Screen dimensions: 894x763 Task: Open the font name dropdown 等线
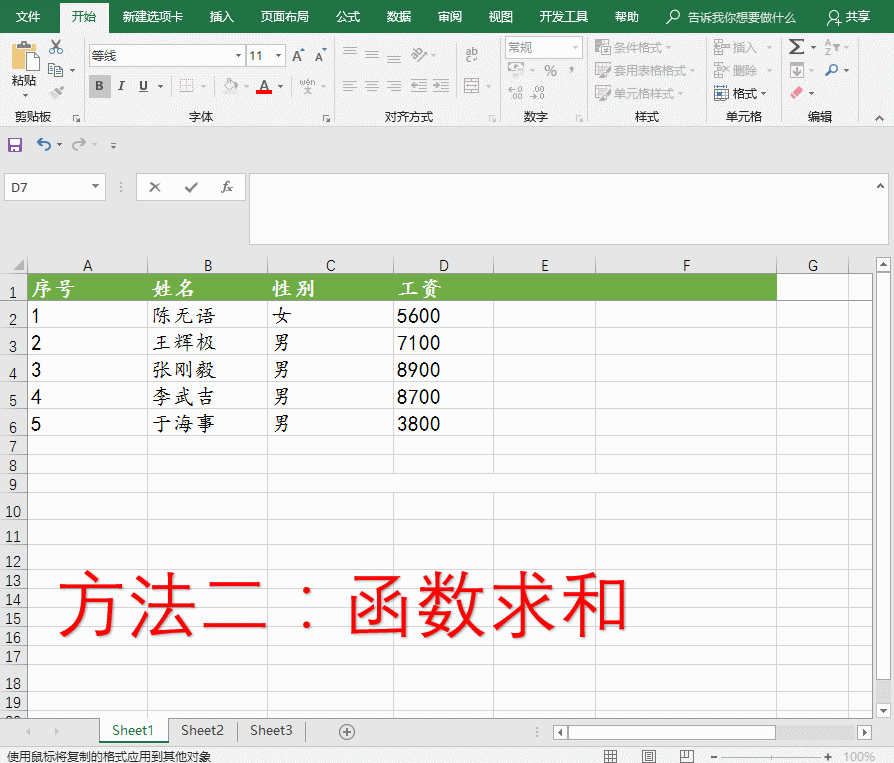238,56
